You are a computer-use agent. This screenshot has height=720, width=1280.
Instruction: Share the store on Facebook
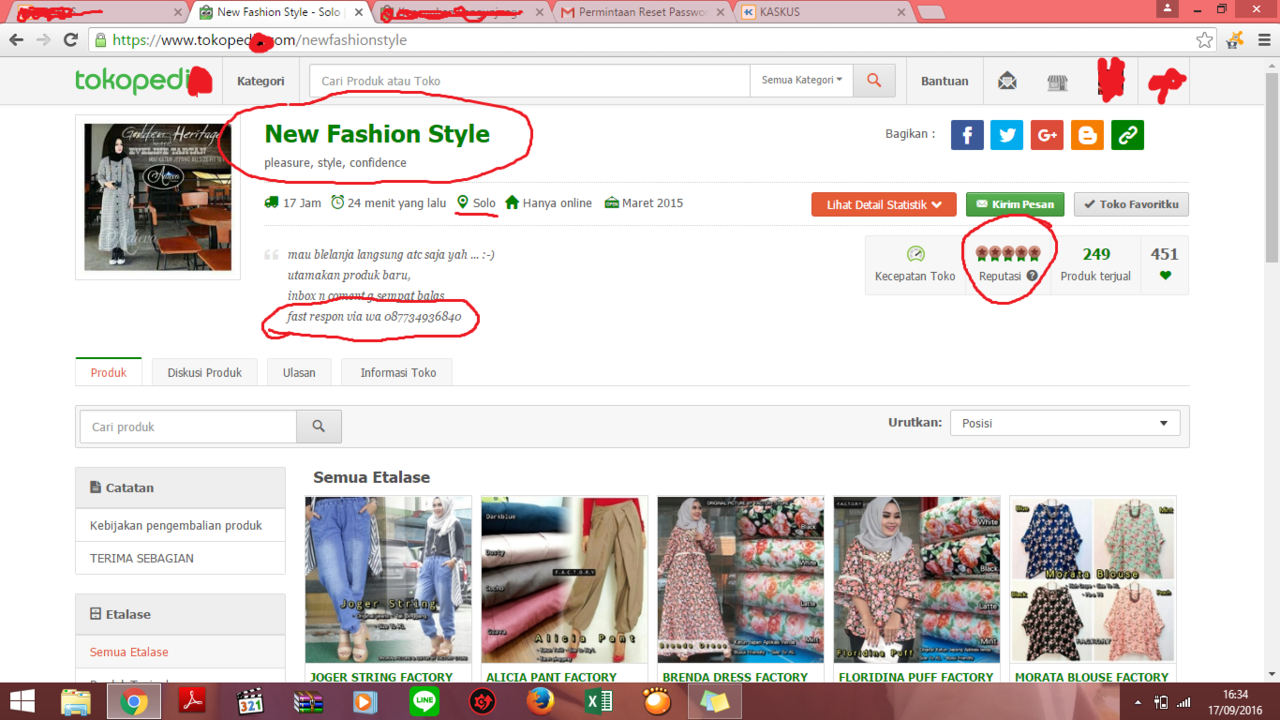click(x=967, y=135)
